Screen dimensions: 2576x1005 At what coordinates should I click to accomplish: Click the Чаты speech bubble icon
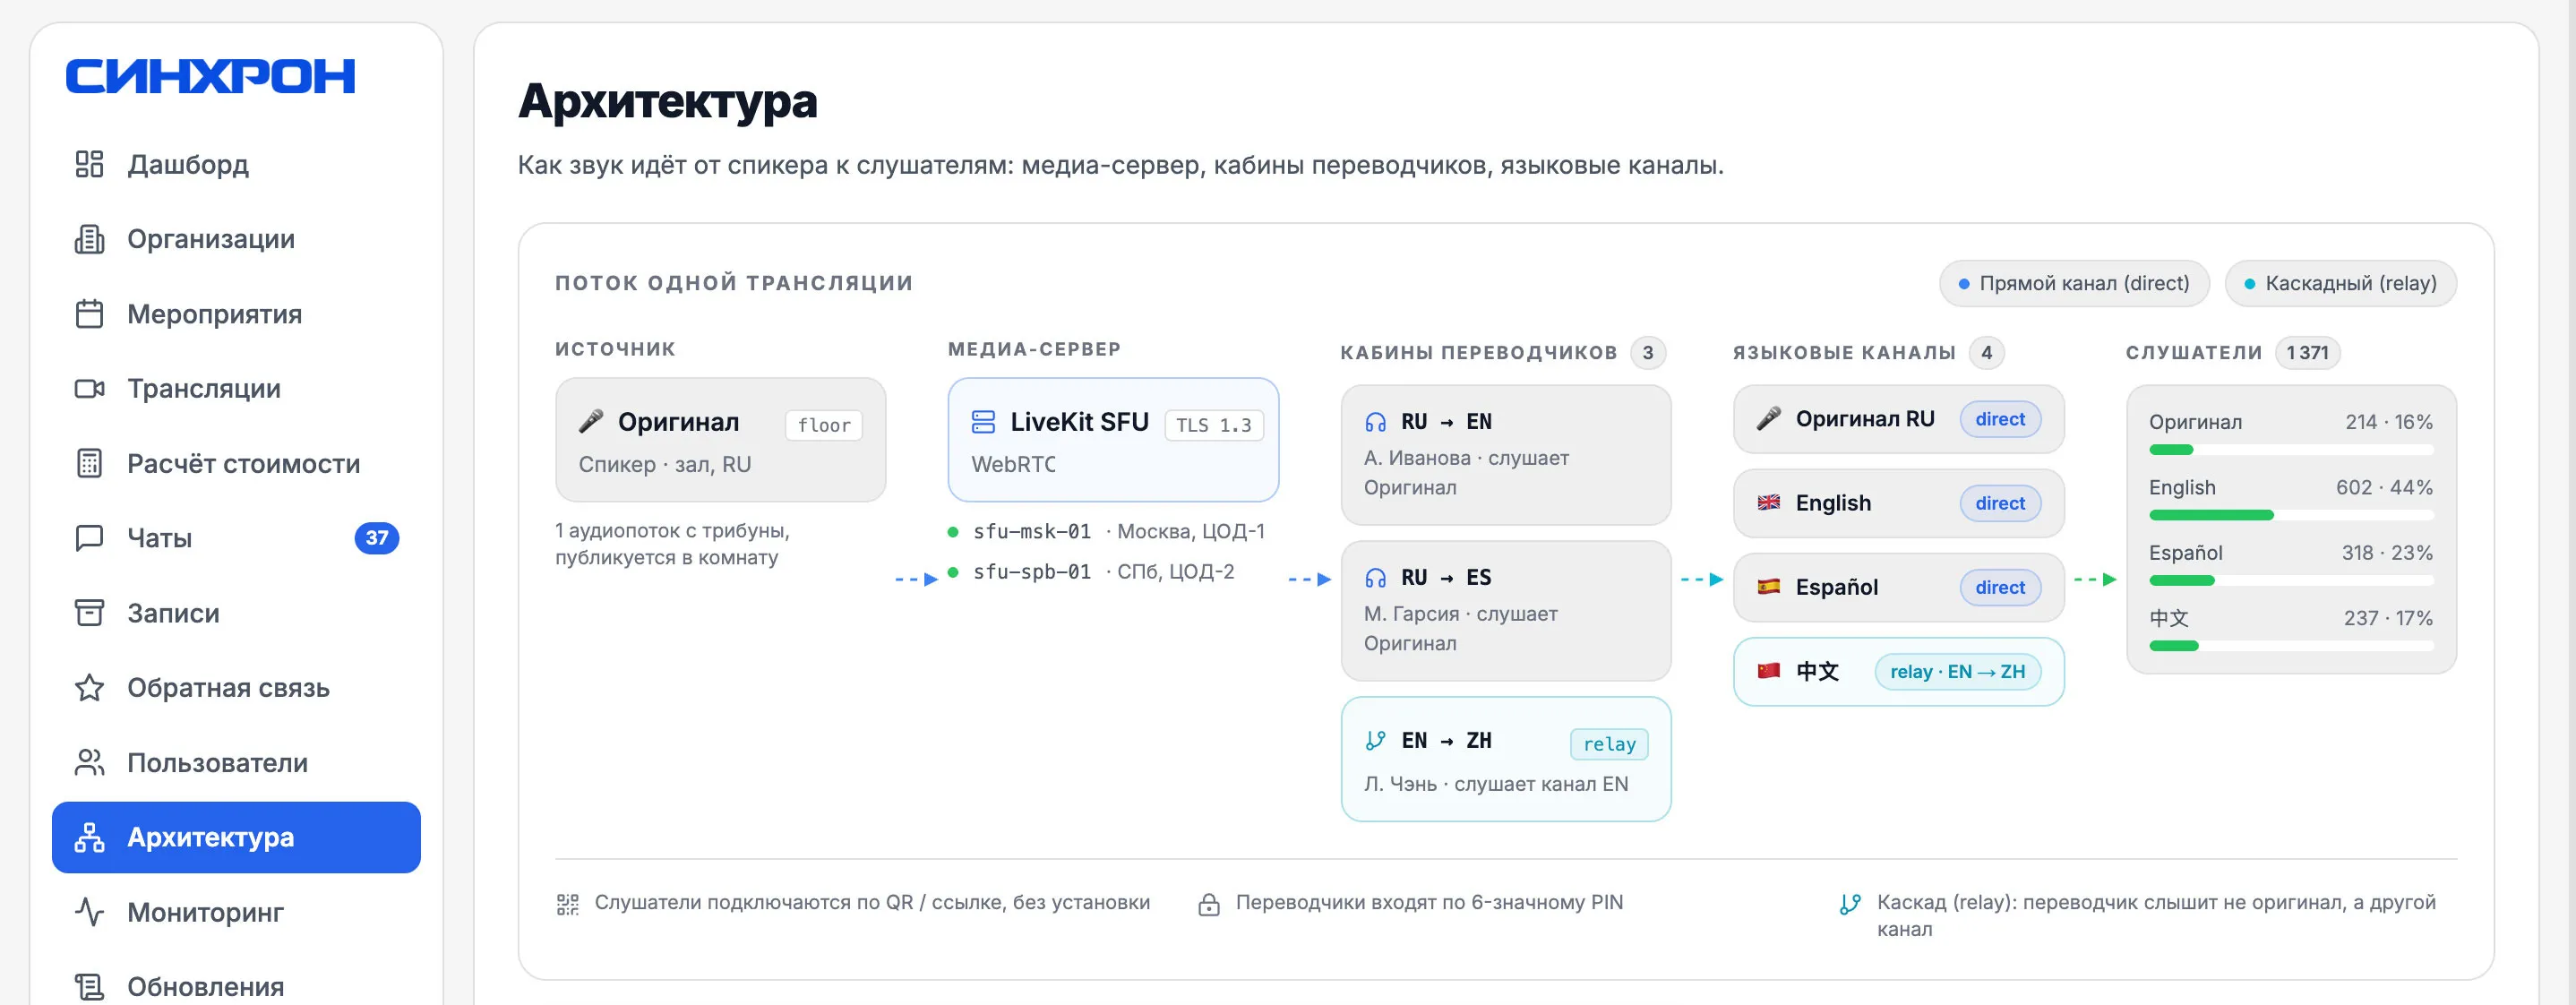[x=89, y=538]
